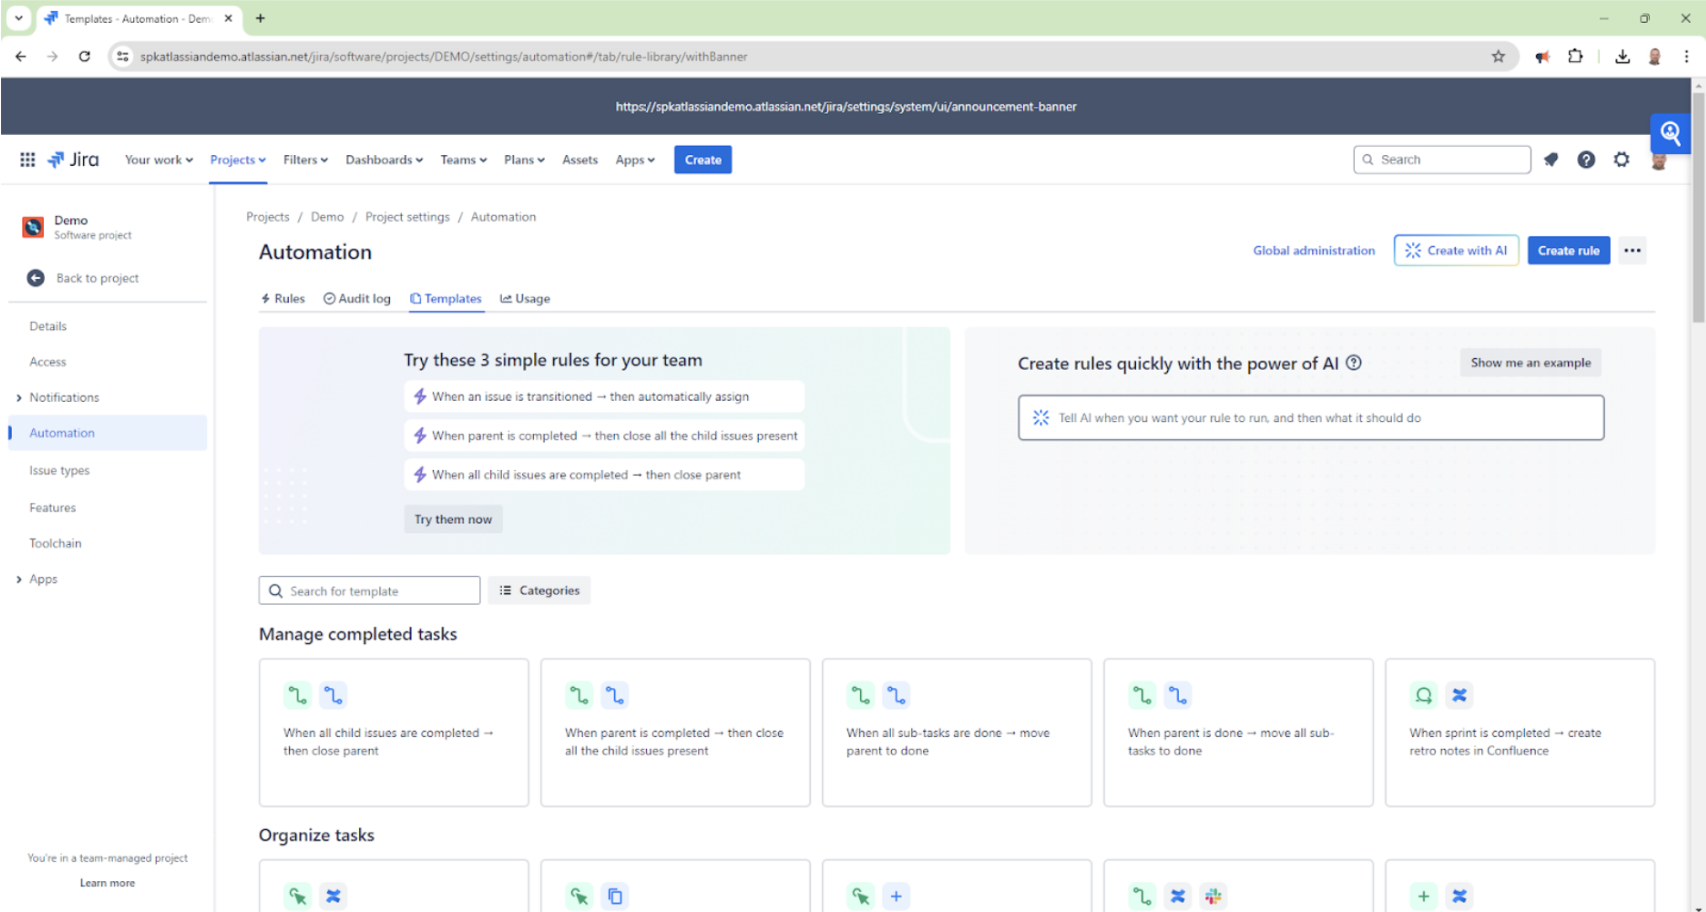Select Details in sidebar

pos(48,327)
